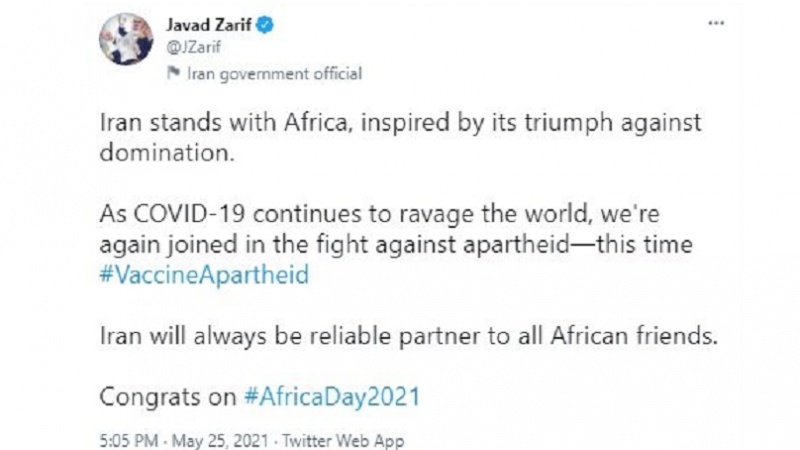Click the blue verified checkmark badge
Viewport: 800px width, 450px height.
coord(265,24)
